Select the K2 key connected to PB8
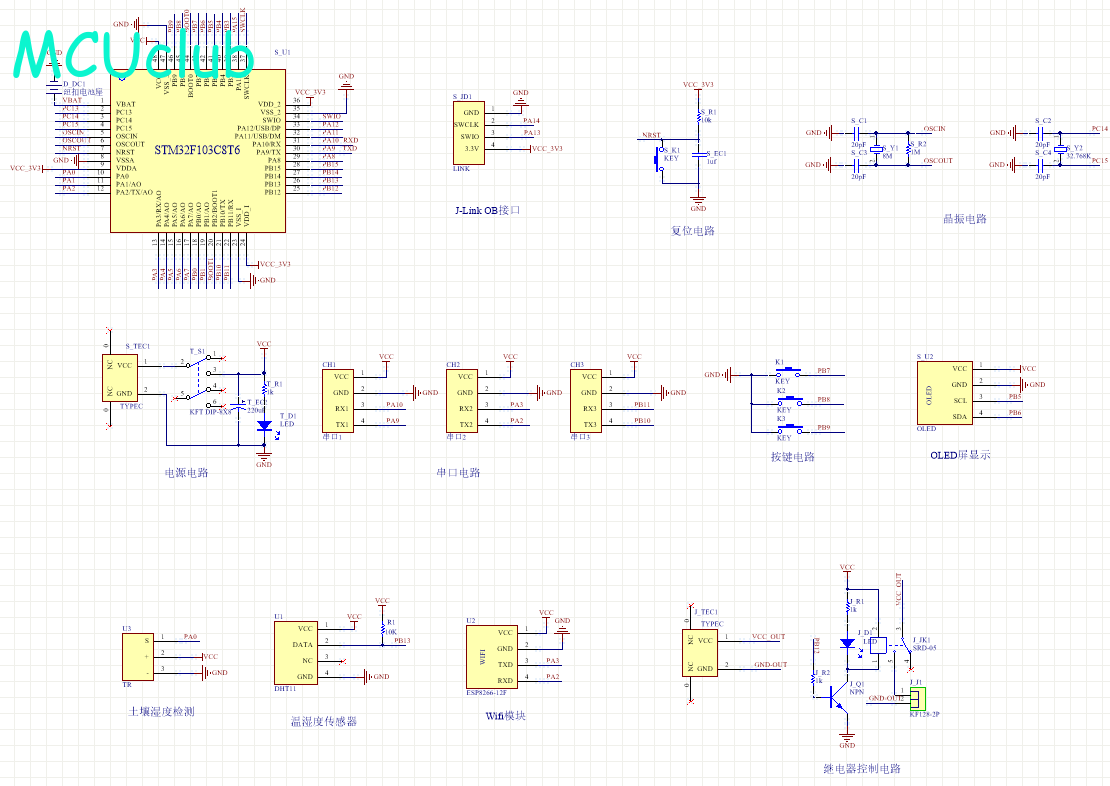The height and width of the screenshot is (786, 1110). pyautogui.click(x=788, y=401)
